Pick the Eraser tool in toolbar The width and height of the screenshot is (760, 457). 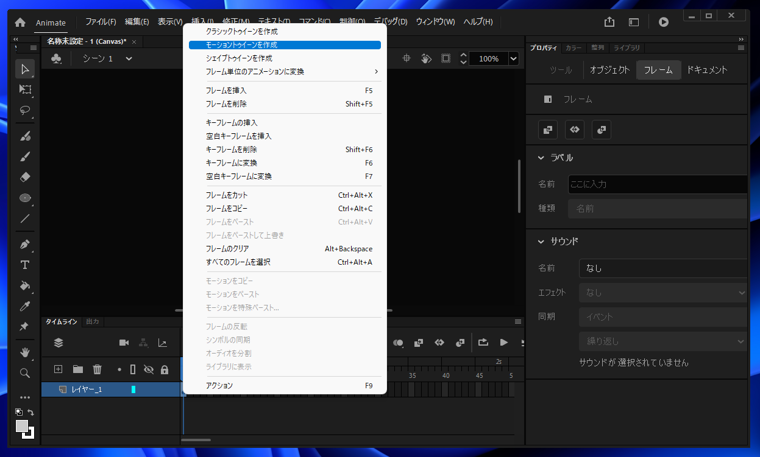click(x=25, y=177)
